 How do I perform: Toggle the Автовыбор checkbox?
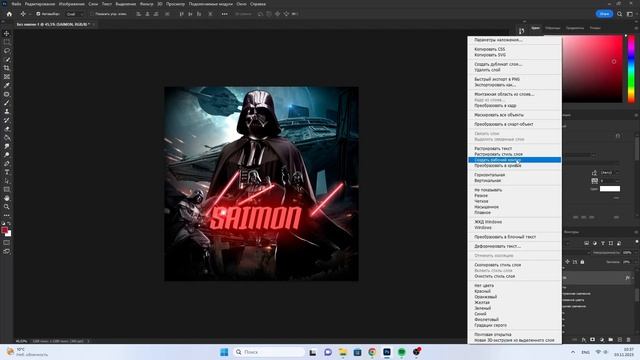[38, 14]
